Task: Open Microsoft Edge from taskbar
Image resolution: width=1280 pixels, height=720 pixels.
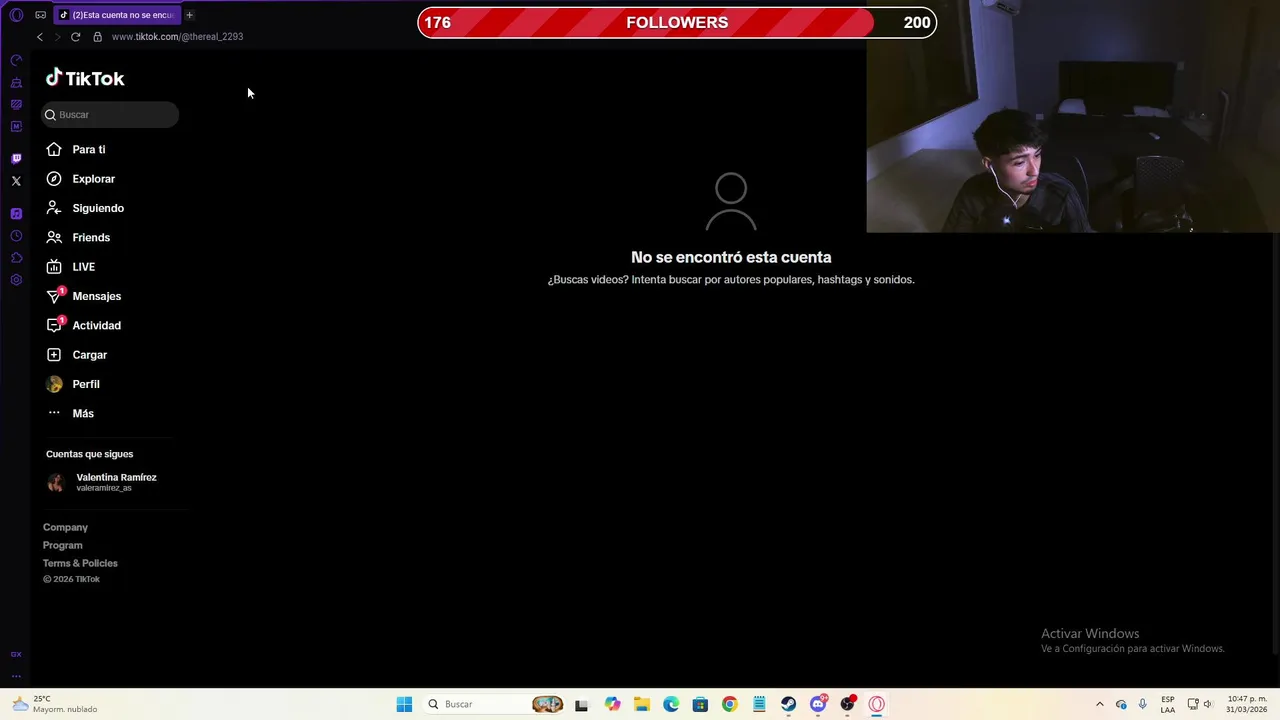Action: click(671, 704)
